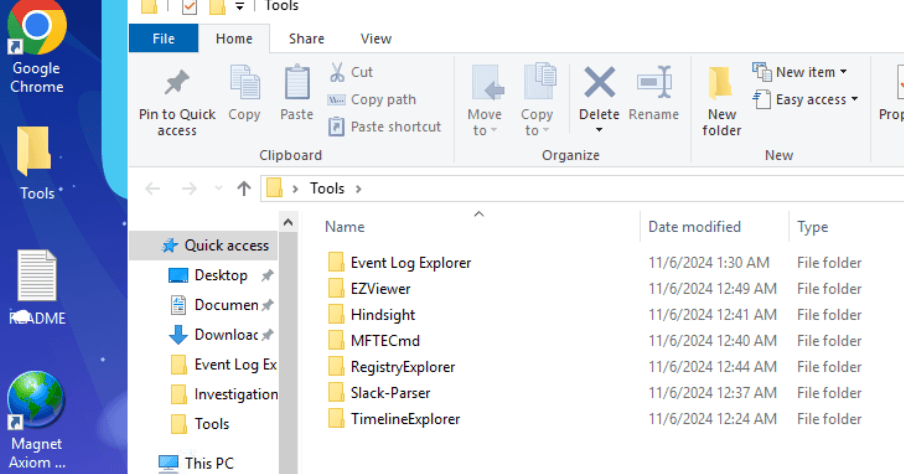Click the Copy icon in Clipboard group
This screenshot has height=474, width=904.
pyautogui.click(x=244, y=84)
